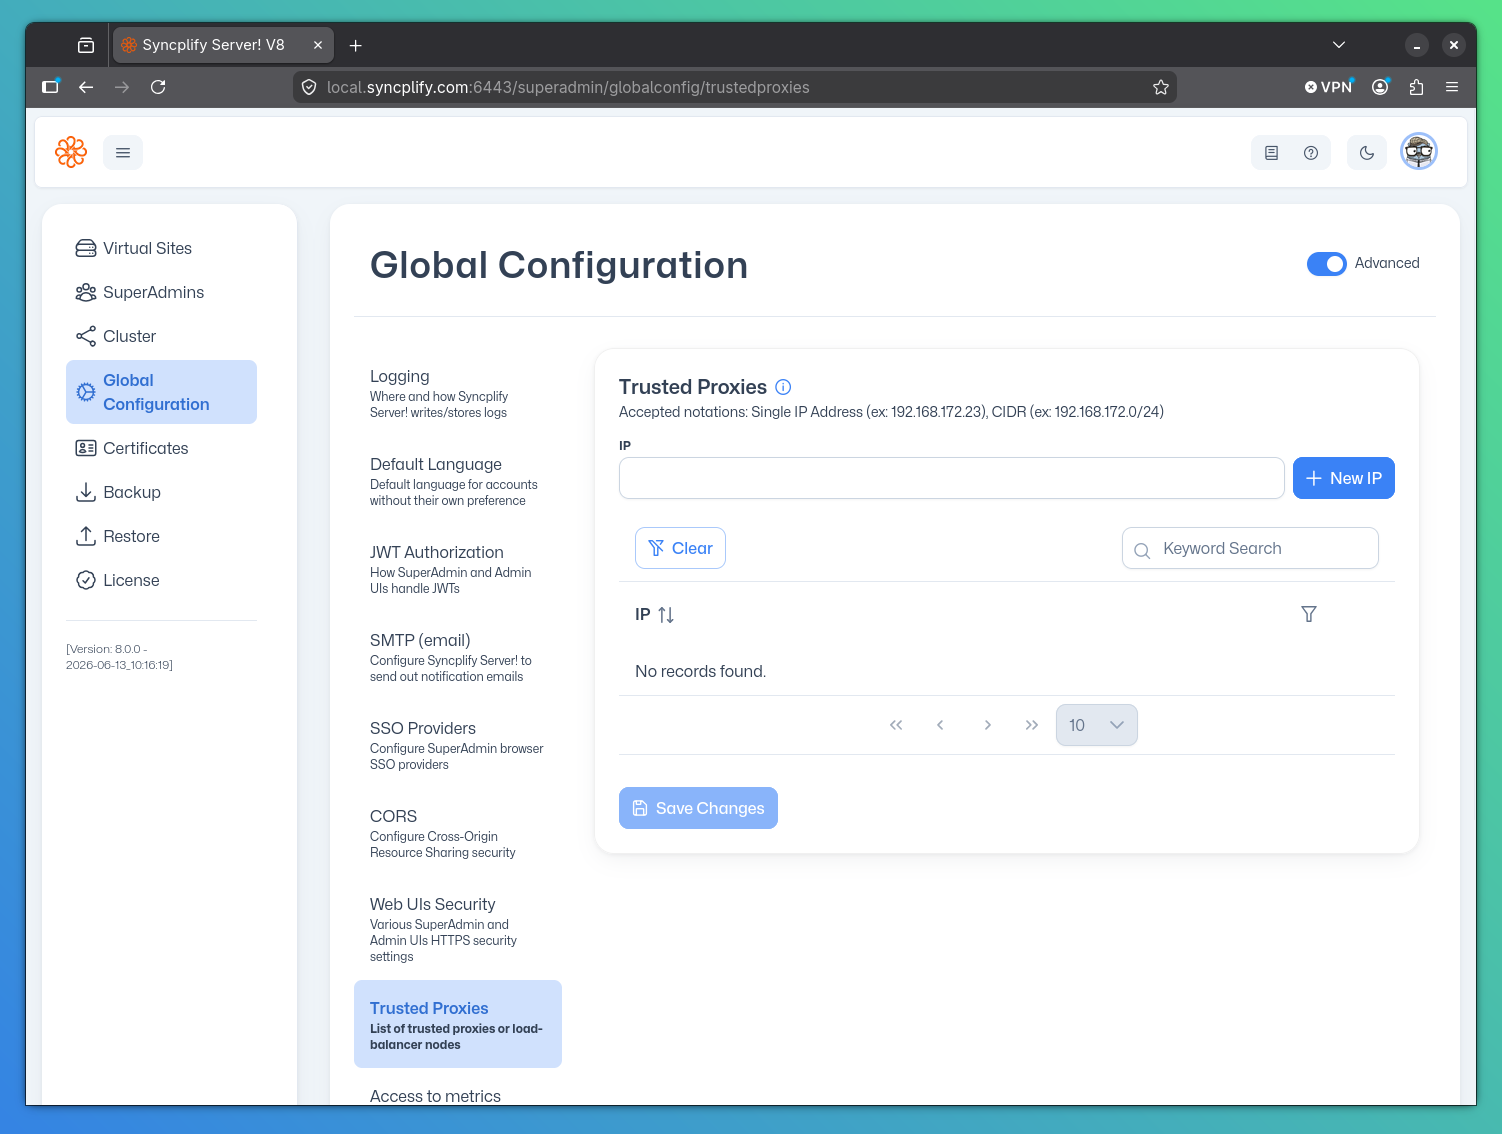Image resolution: width=1502 pixels, height=1134 pixels.
Task: Open the Web UIs Security section
Action: (x=458, y=929)
